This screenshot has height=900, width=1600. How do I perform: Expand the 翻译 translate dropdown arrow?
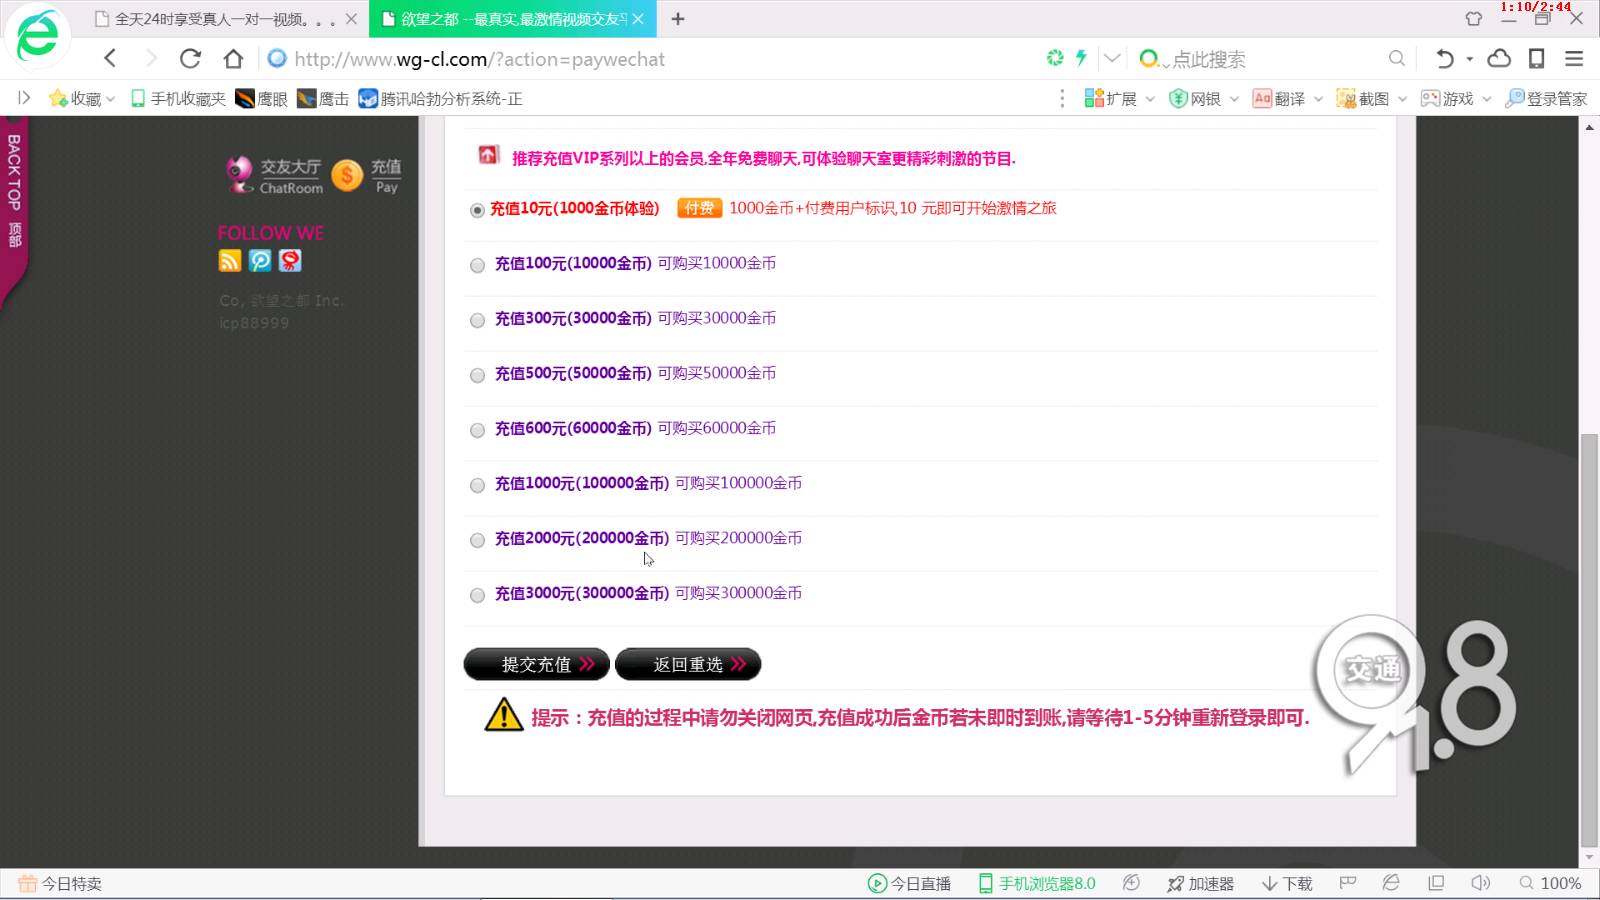[x=1318, y=99]
